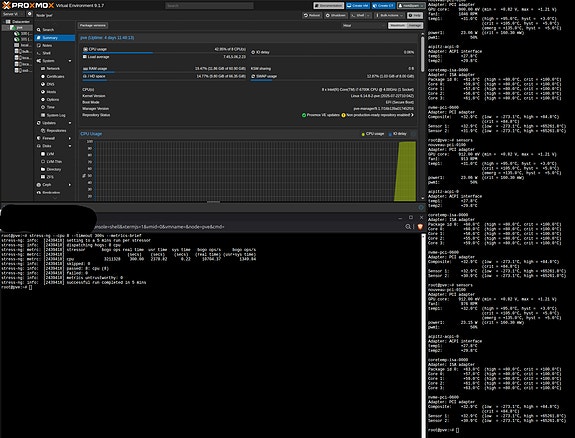Click the Package versions button
Screen dimensions: 575x438
tap(92, 25)
